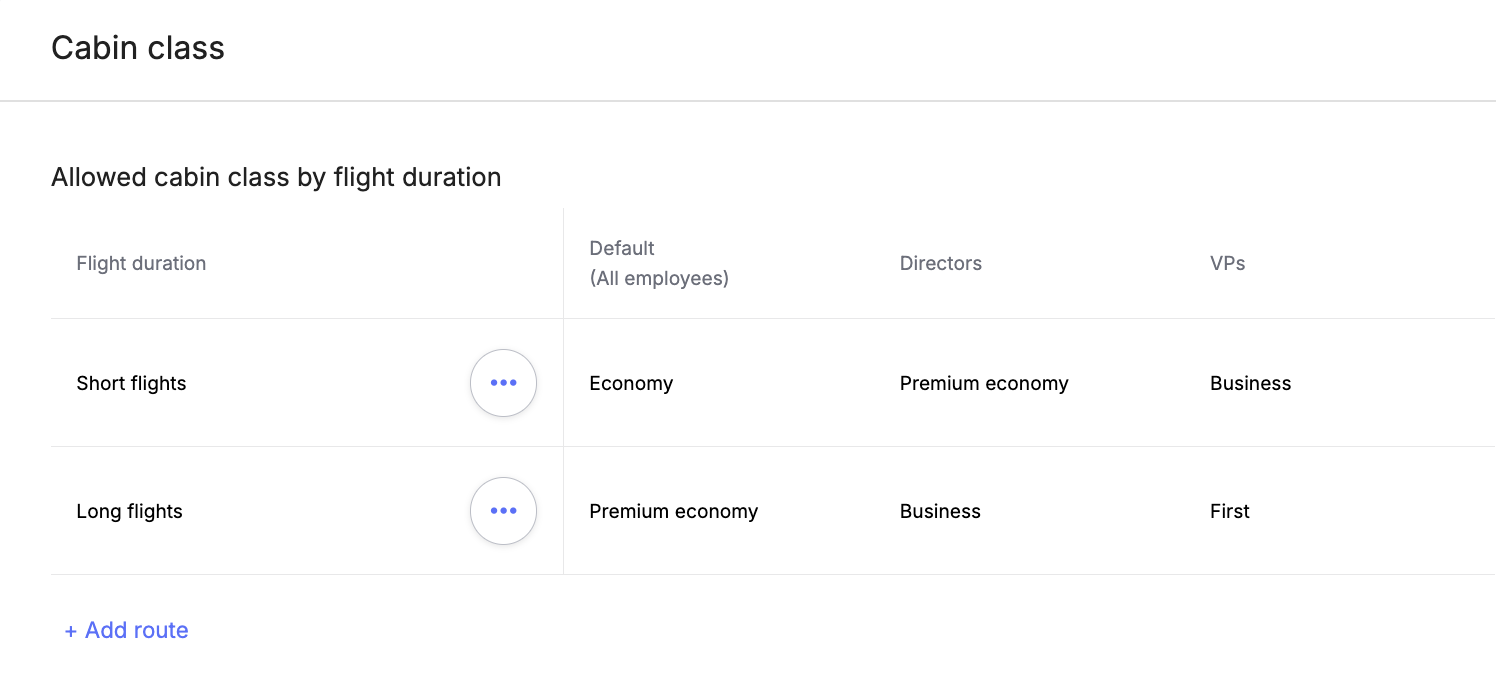This screenshot has width=1496, height=680.
Task: Click First under VPs for Long flights
Action: [x=1229, y=511]
